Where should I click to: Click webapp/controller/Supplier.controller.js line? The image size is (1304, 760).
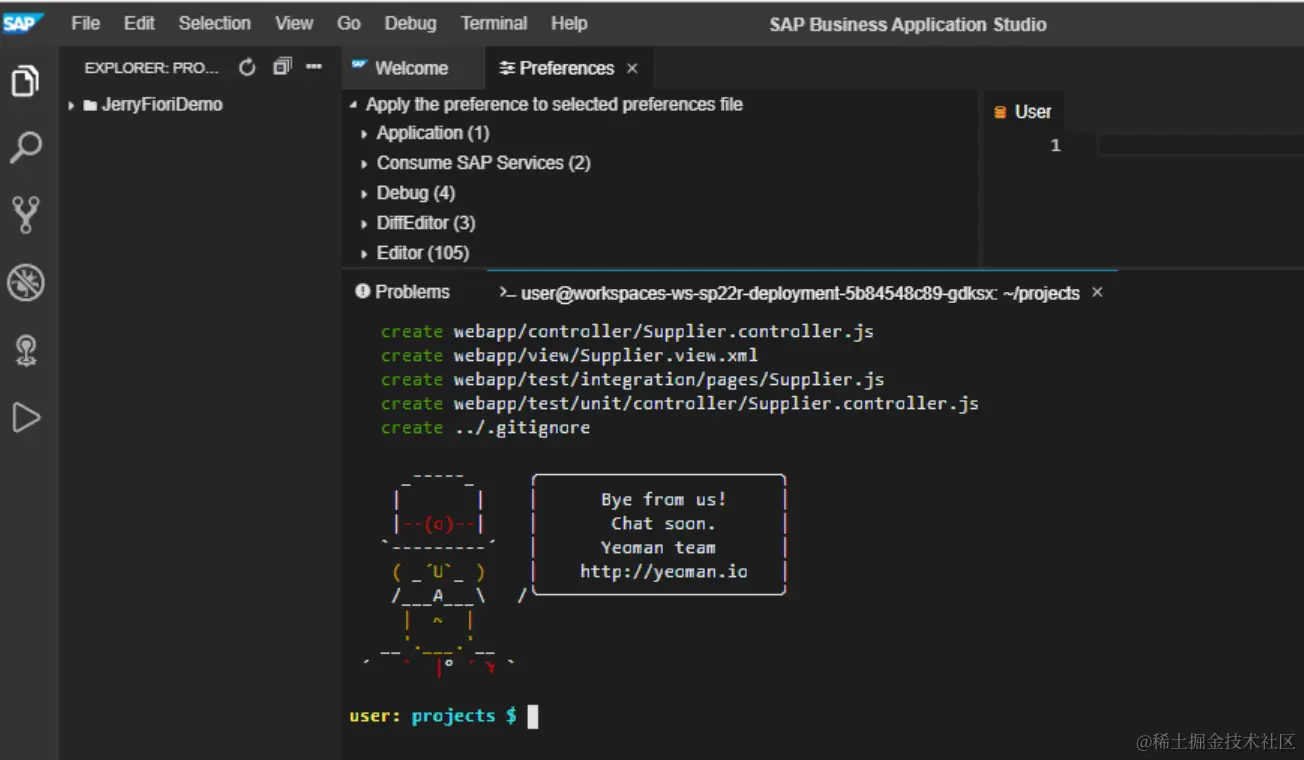tap(627, 332)
